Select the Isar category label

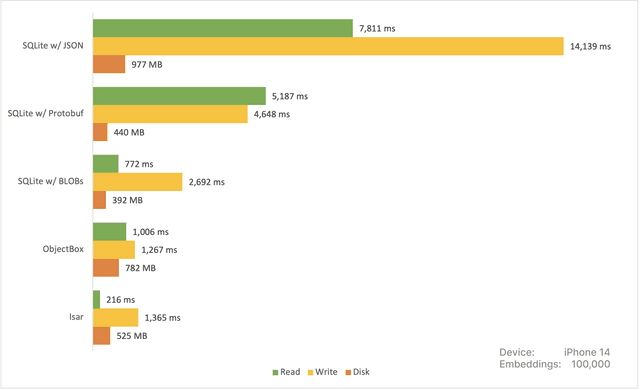[x=76, y=317]
